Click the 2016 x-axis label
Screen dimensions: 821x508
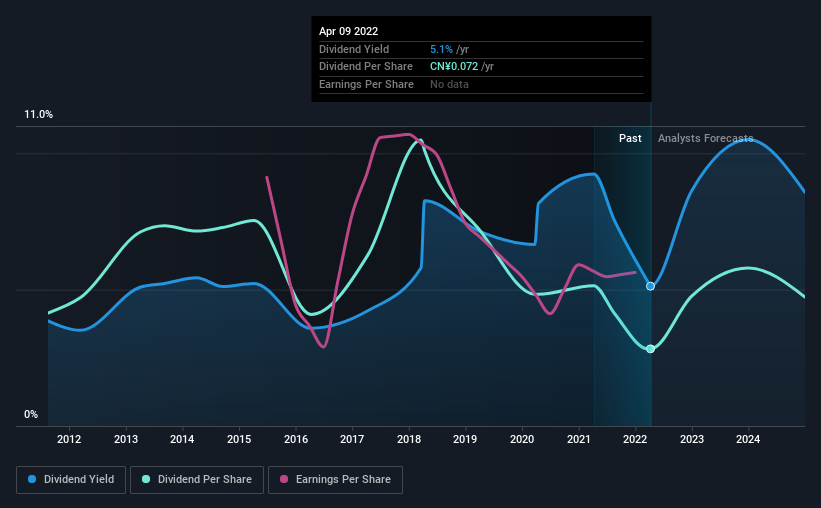click(296, 439)
